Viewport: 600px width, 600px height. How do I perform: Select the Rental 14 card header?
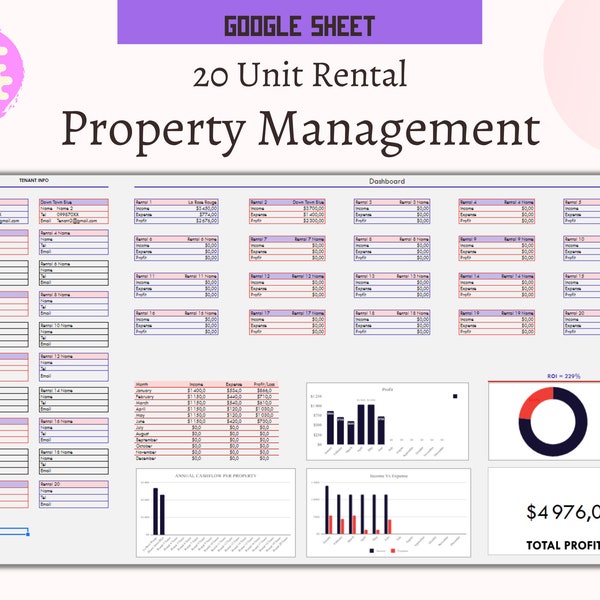tap(497, 276)
